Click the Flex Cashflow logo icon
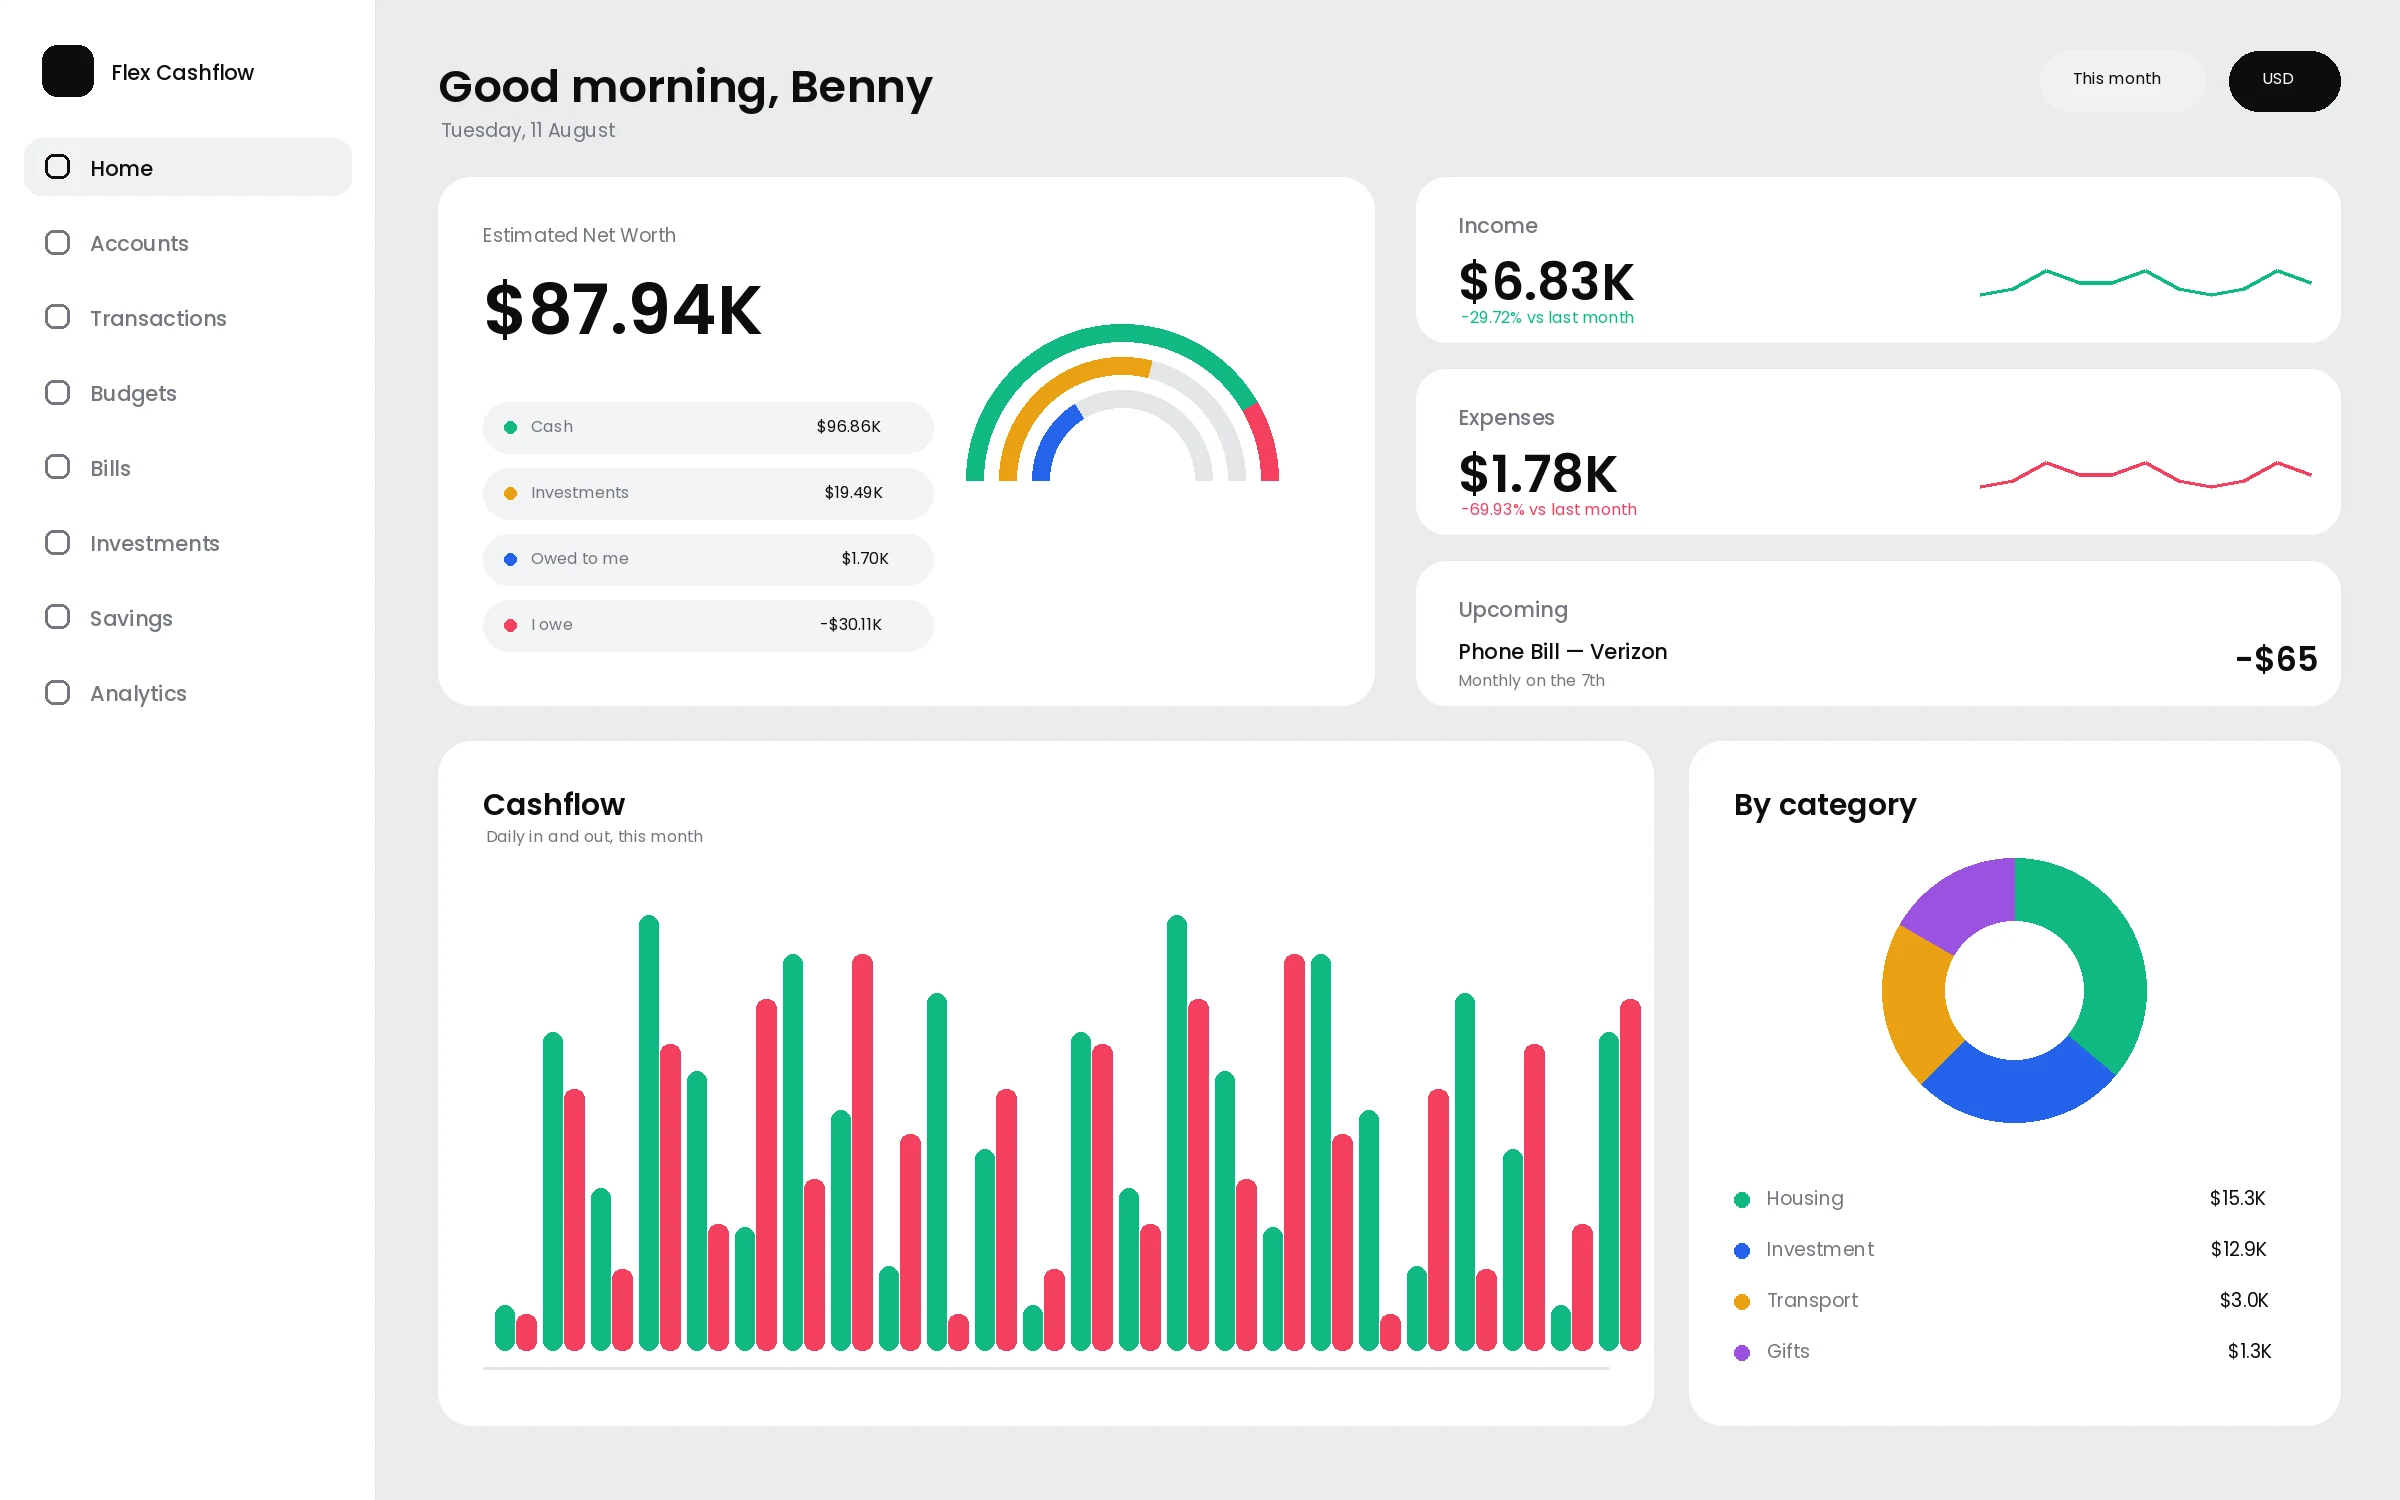Screen dimensions: 2400x1500 pos(68,71)
